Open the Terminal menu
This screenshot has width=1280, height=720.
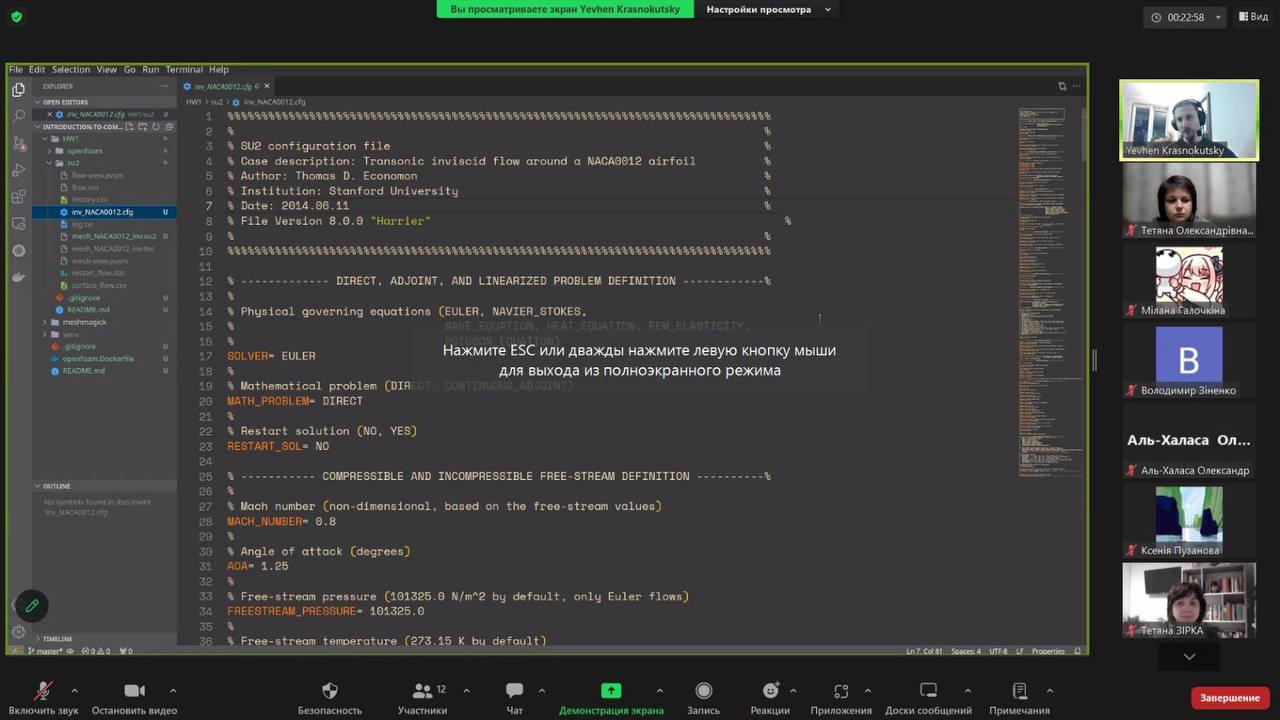[183, 70]
